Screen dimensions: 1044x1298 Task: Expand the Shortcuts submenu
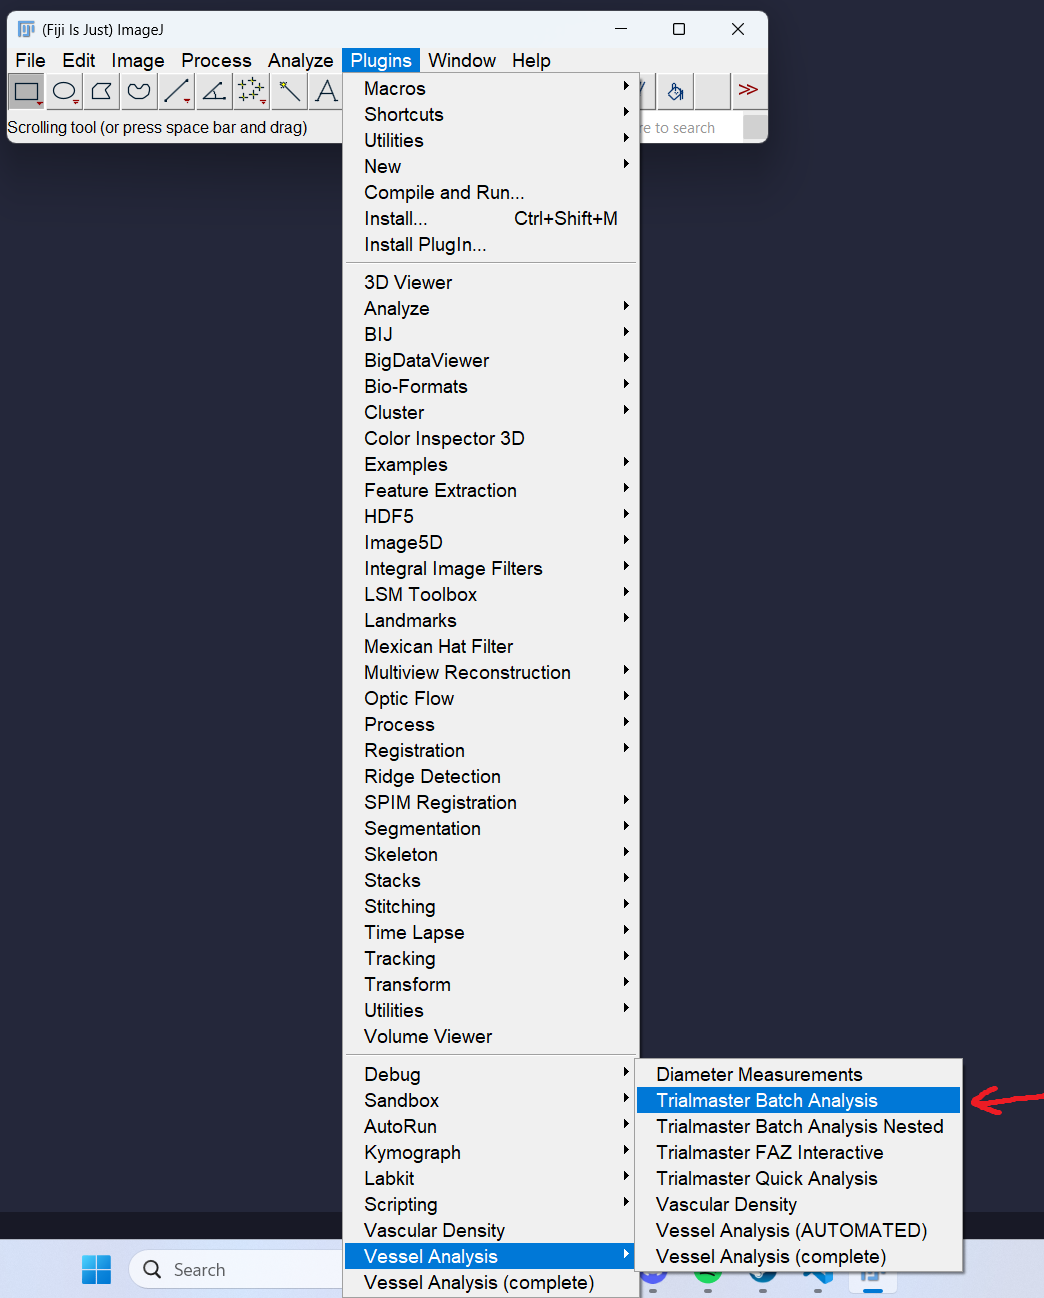coord(491,114)
